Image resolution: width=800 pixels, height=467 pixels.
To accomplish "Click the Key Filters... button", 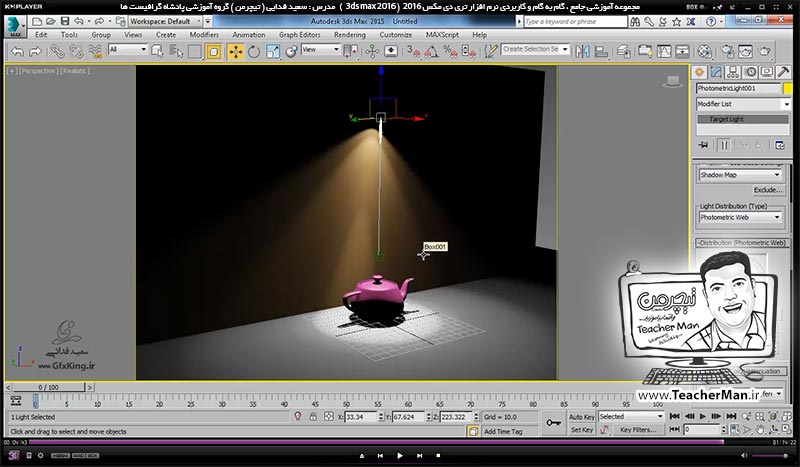I will point(638,430).
